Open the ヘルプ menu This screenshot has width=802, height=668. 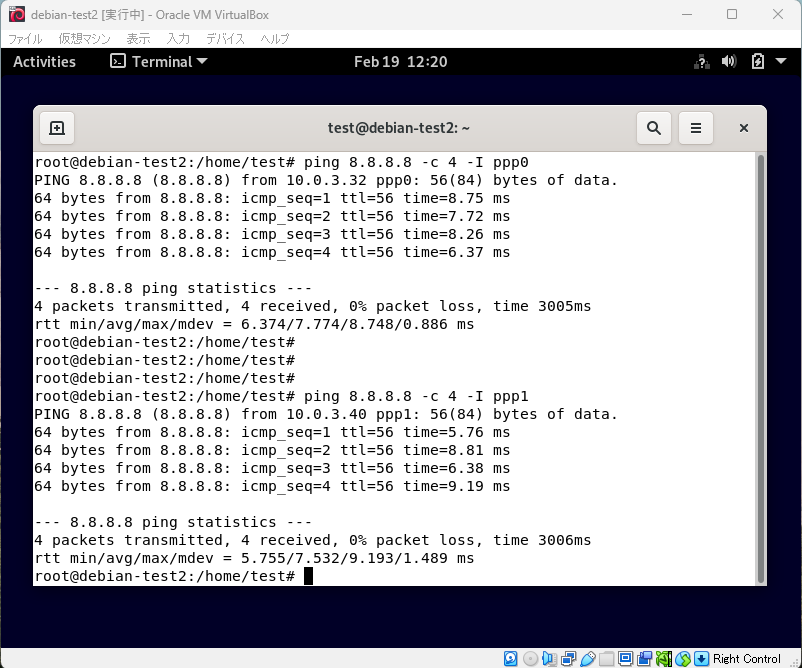[275, 39]
